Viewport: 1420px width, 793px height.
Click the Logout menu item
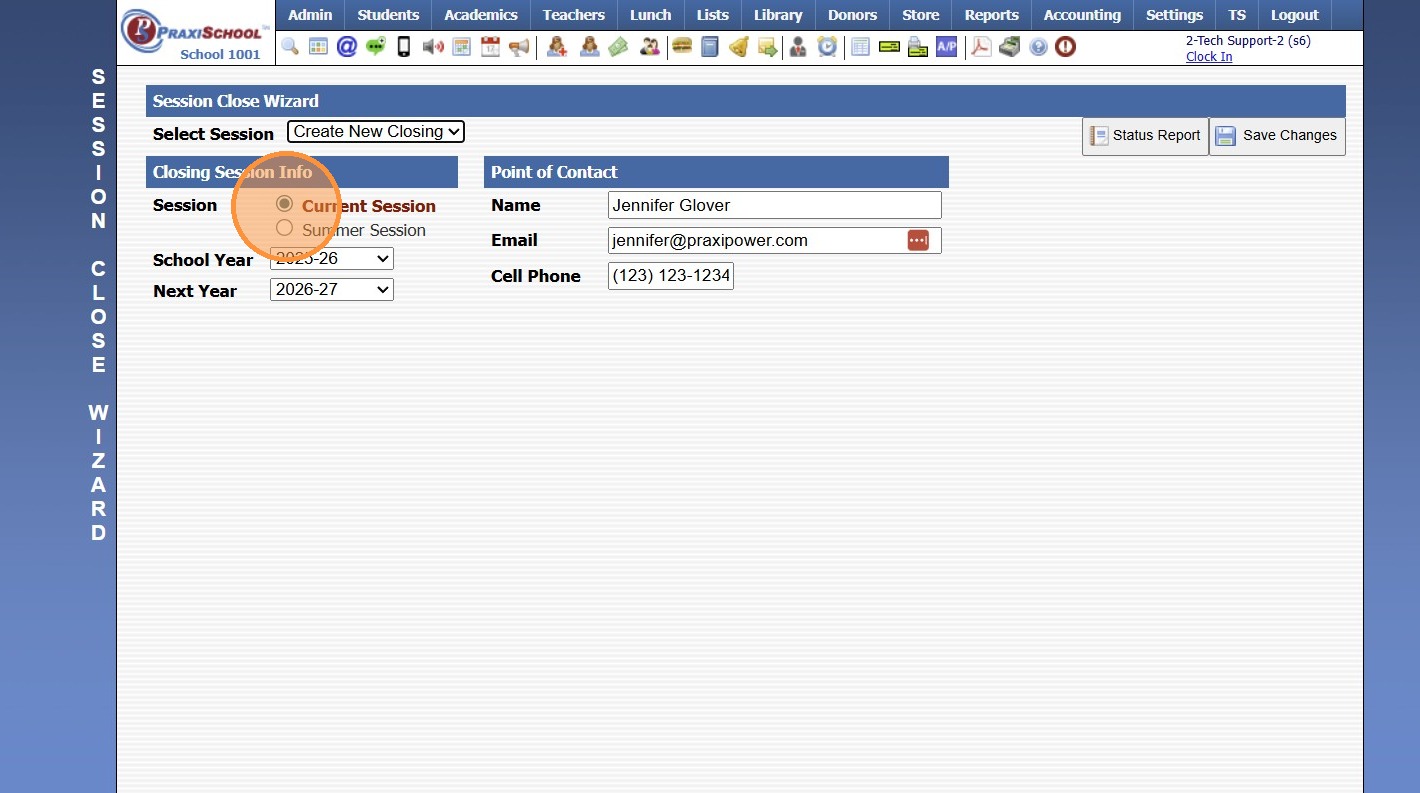click(1295, 15)
